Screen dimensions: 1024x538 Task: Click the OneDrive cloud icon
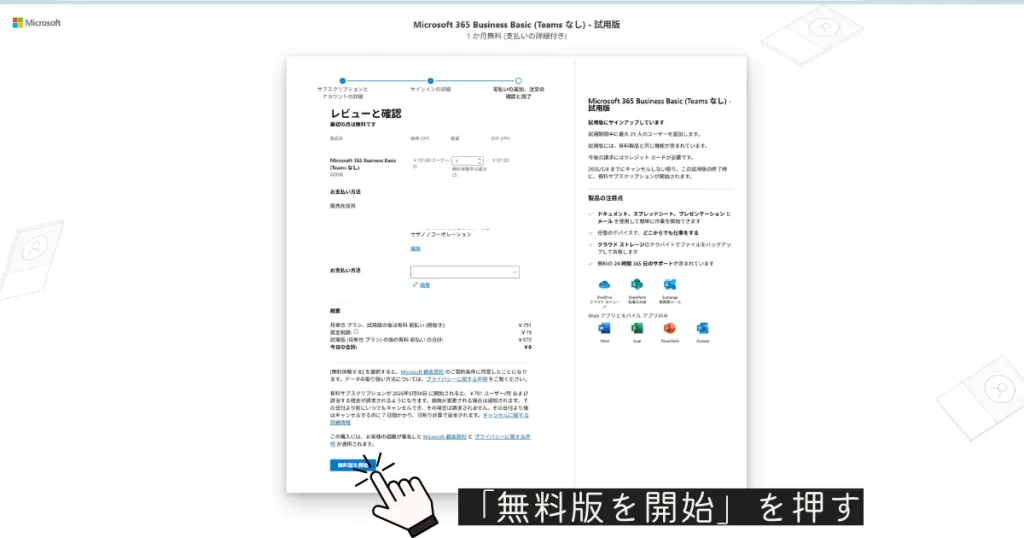pyautogui.click(x=604, y=285)
